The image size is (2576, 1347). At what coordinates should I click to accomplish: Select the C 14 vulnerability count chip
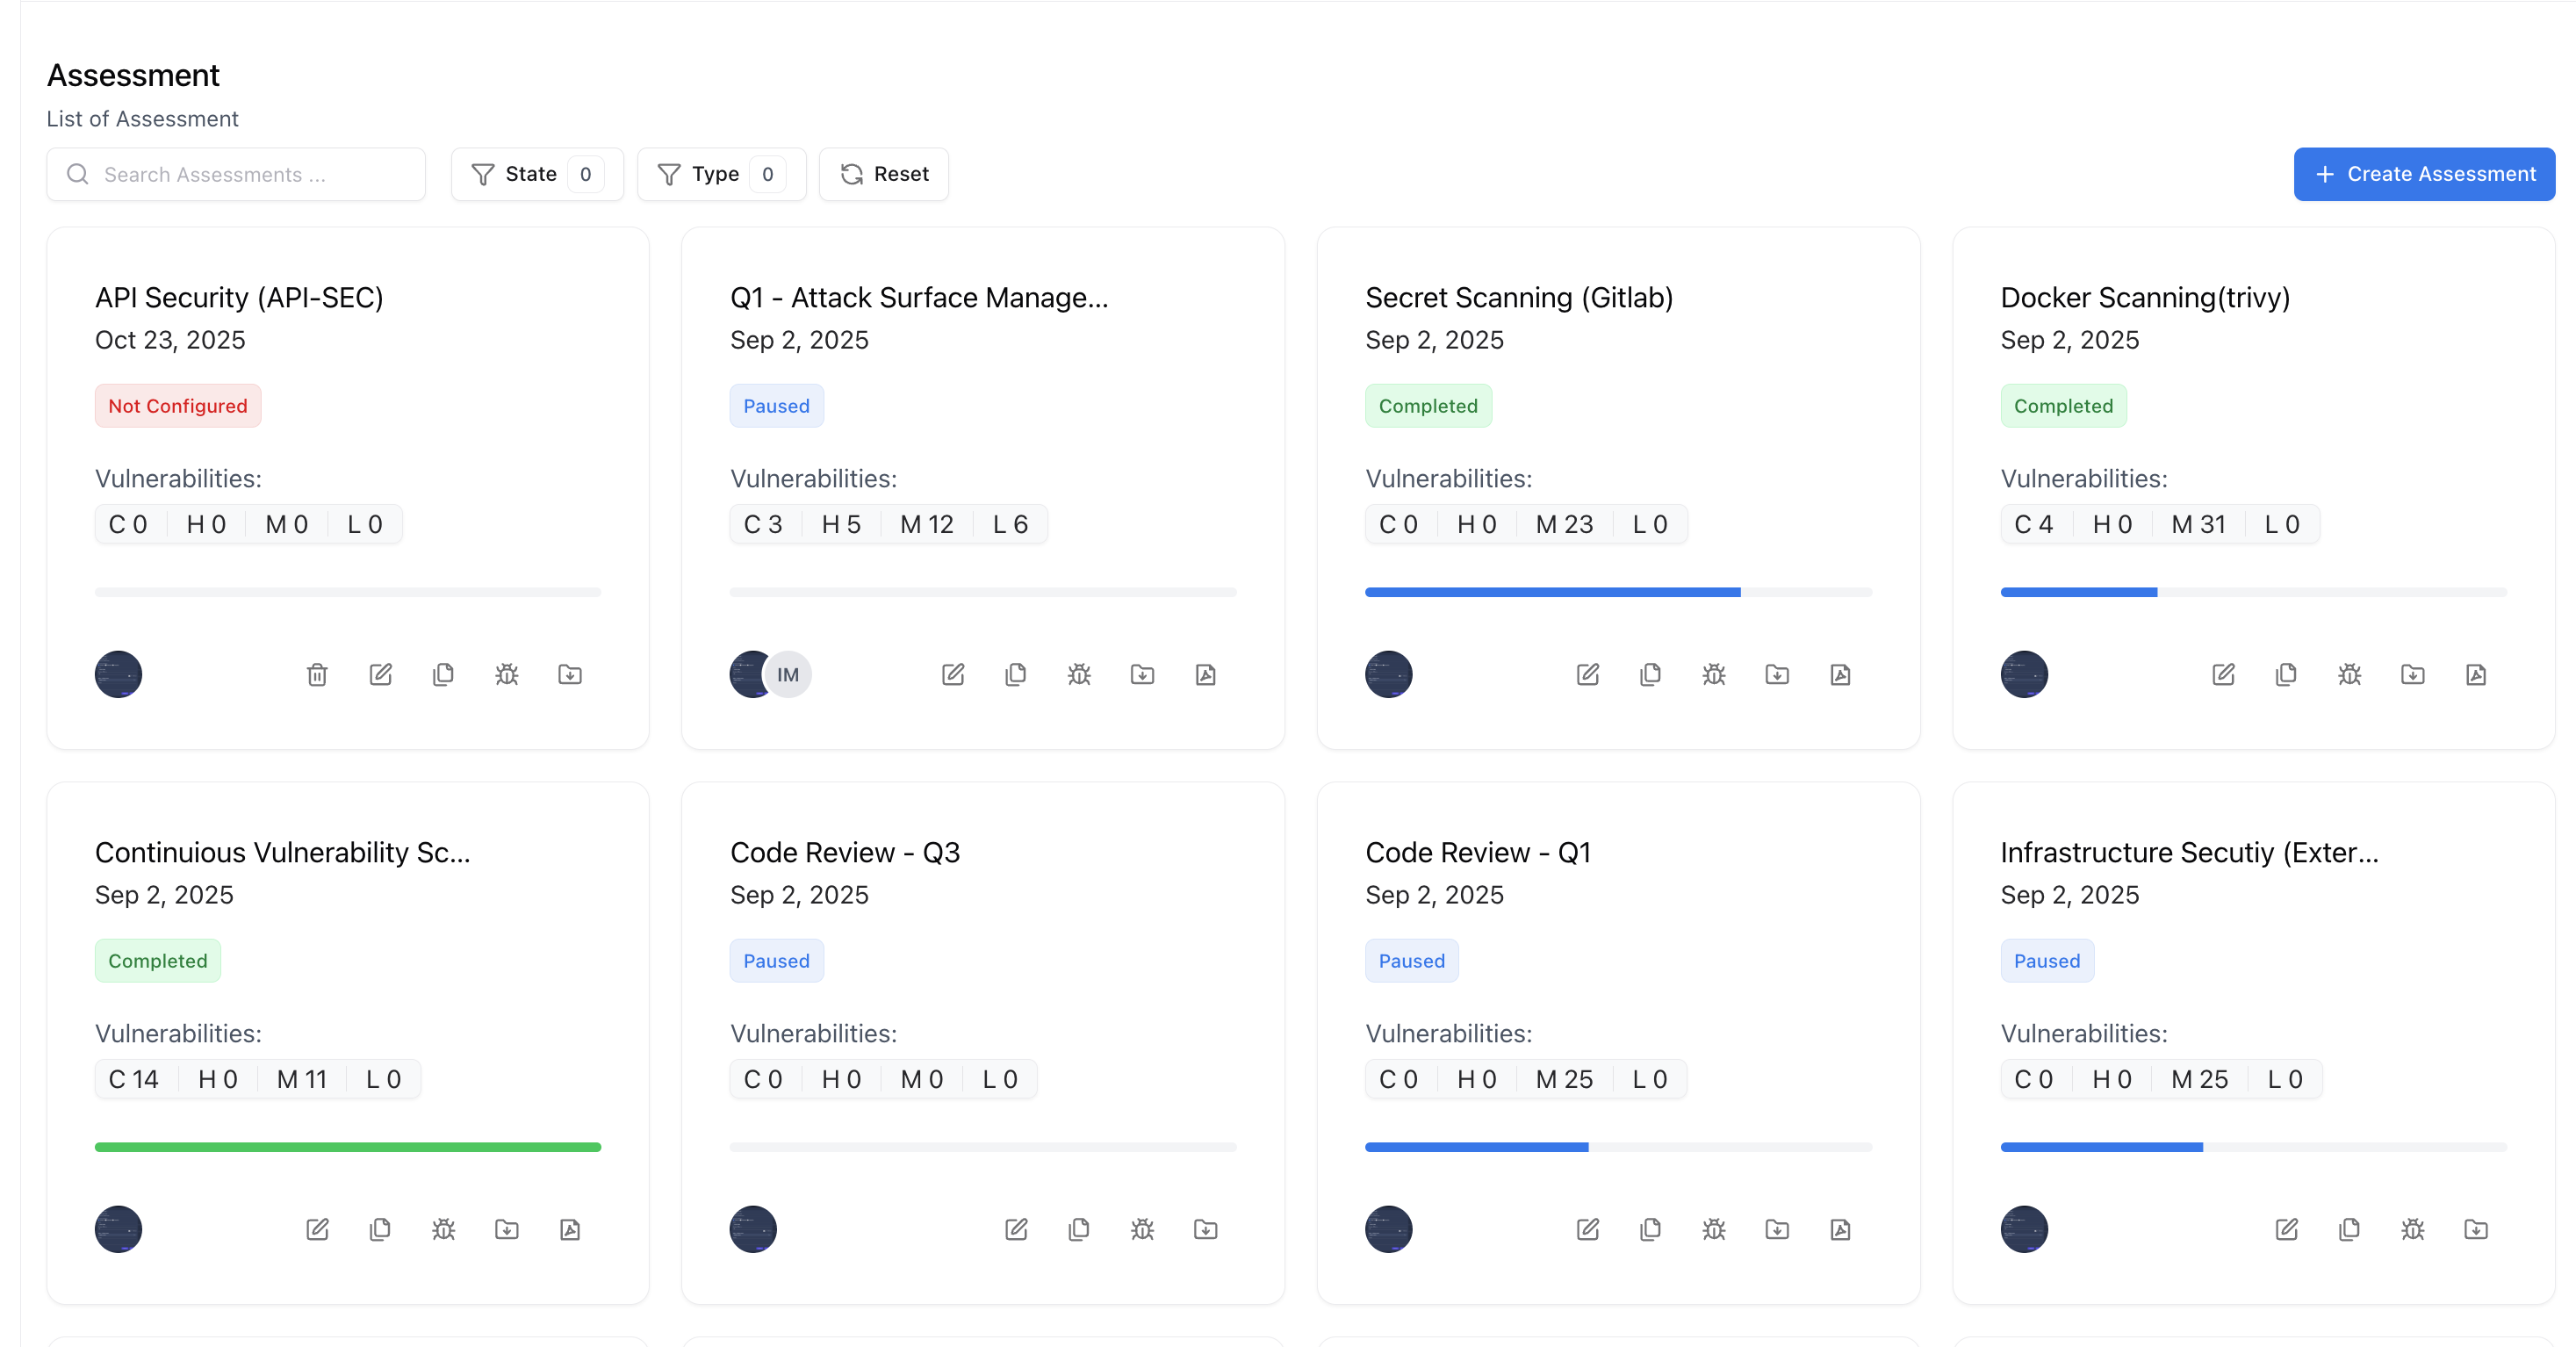click(133, 1078)
